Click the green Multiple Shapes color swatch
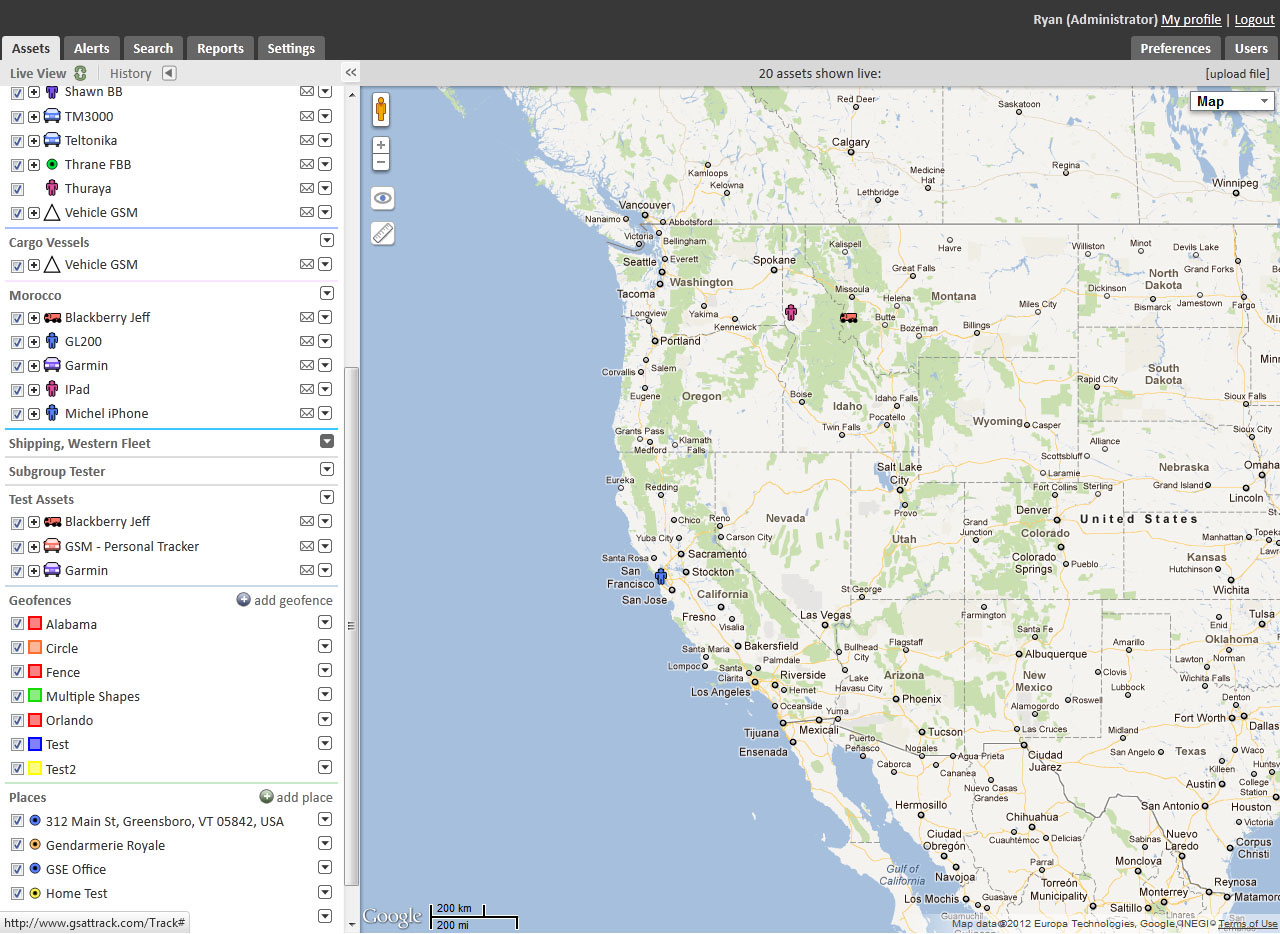Viewport: 1280px width, 934px height. tap(35, 696)
